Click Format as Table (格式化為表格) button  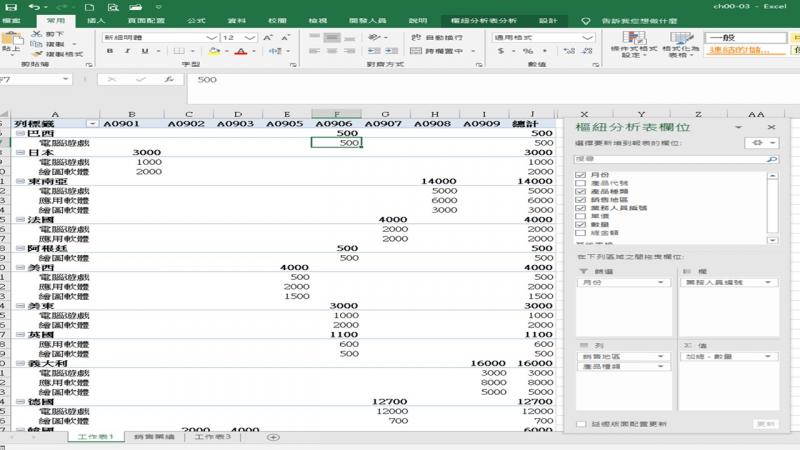[681, 44]
